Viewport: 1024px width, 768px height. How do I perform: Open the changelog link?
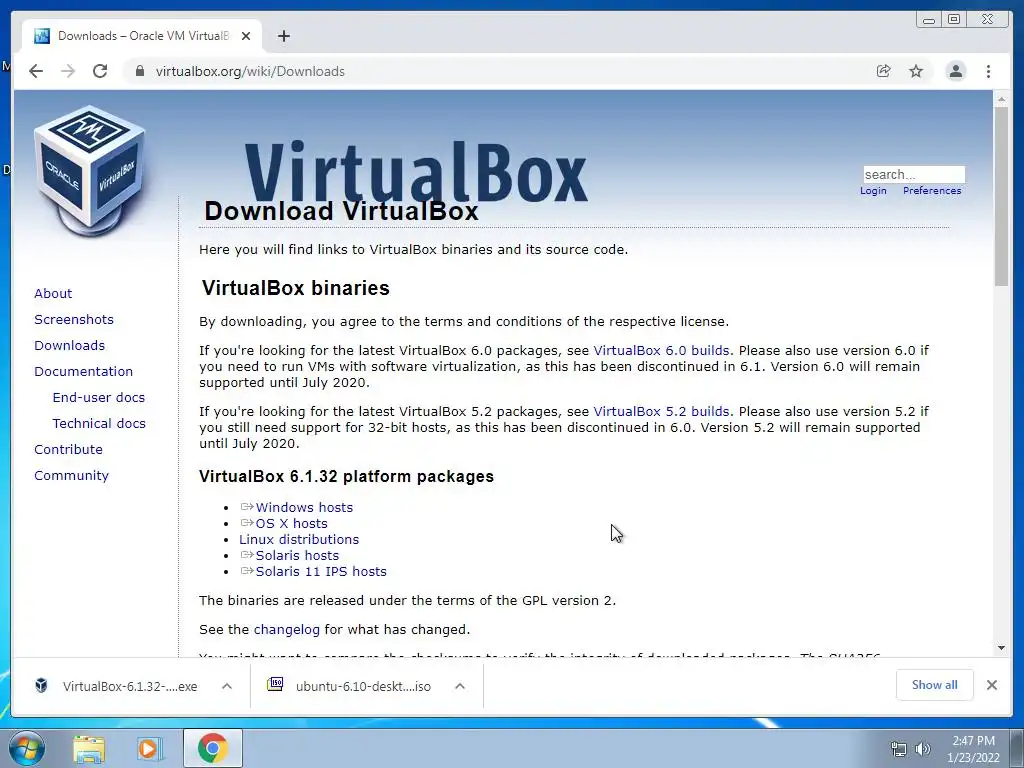pos(287,630)
